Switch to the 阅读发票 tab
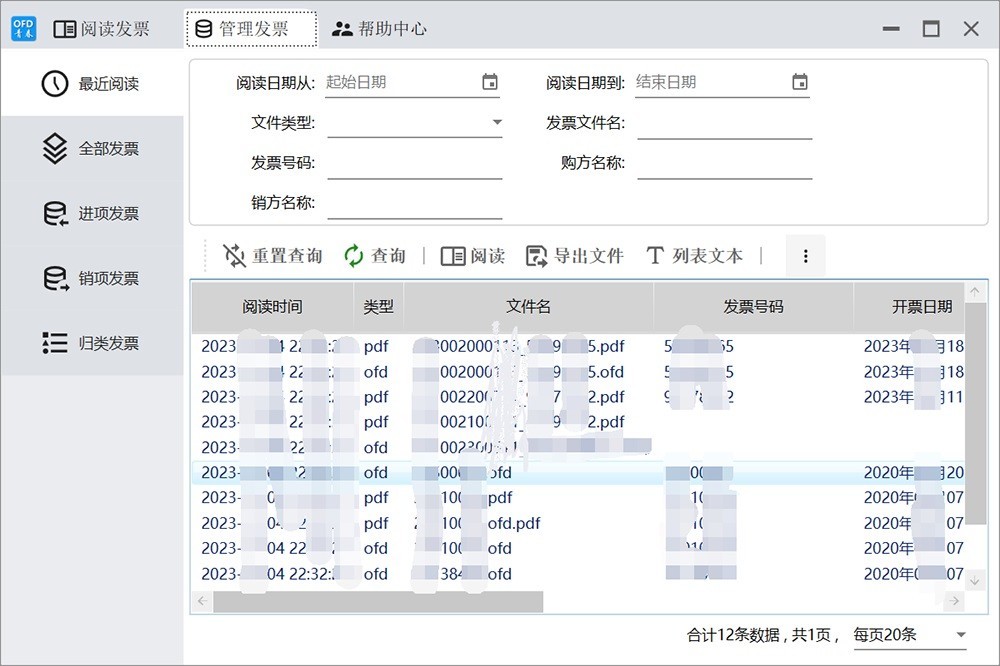The height and width of the screenshot is (666, 1000). click(x=101, y=29)
